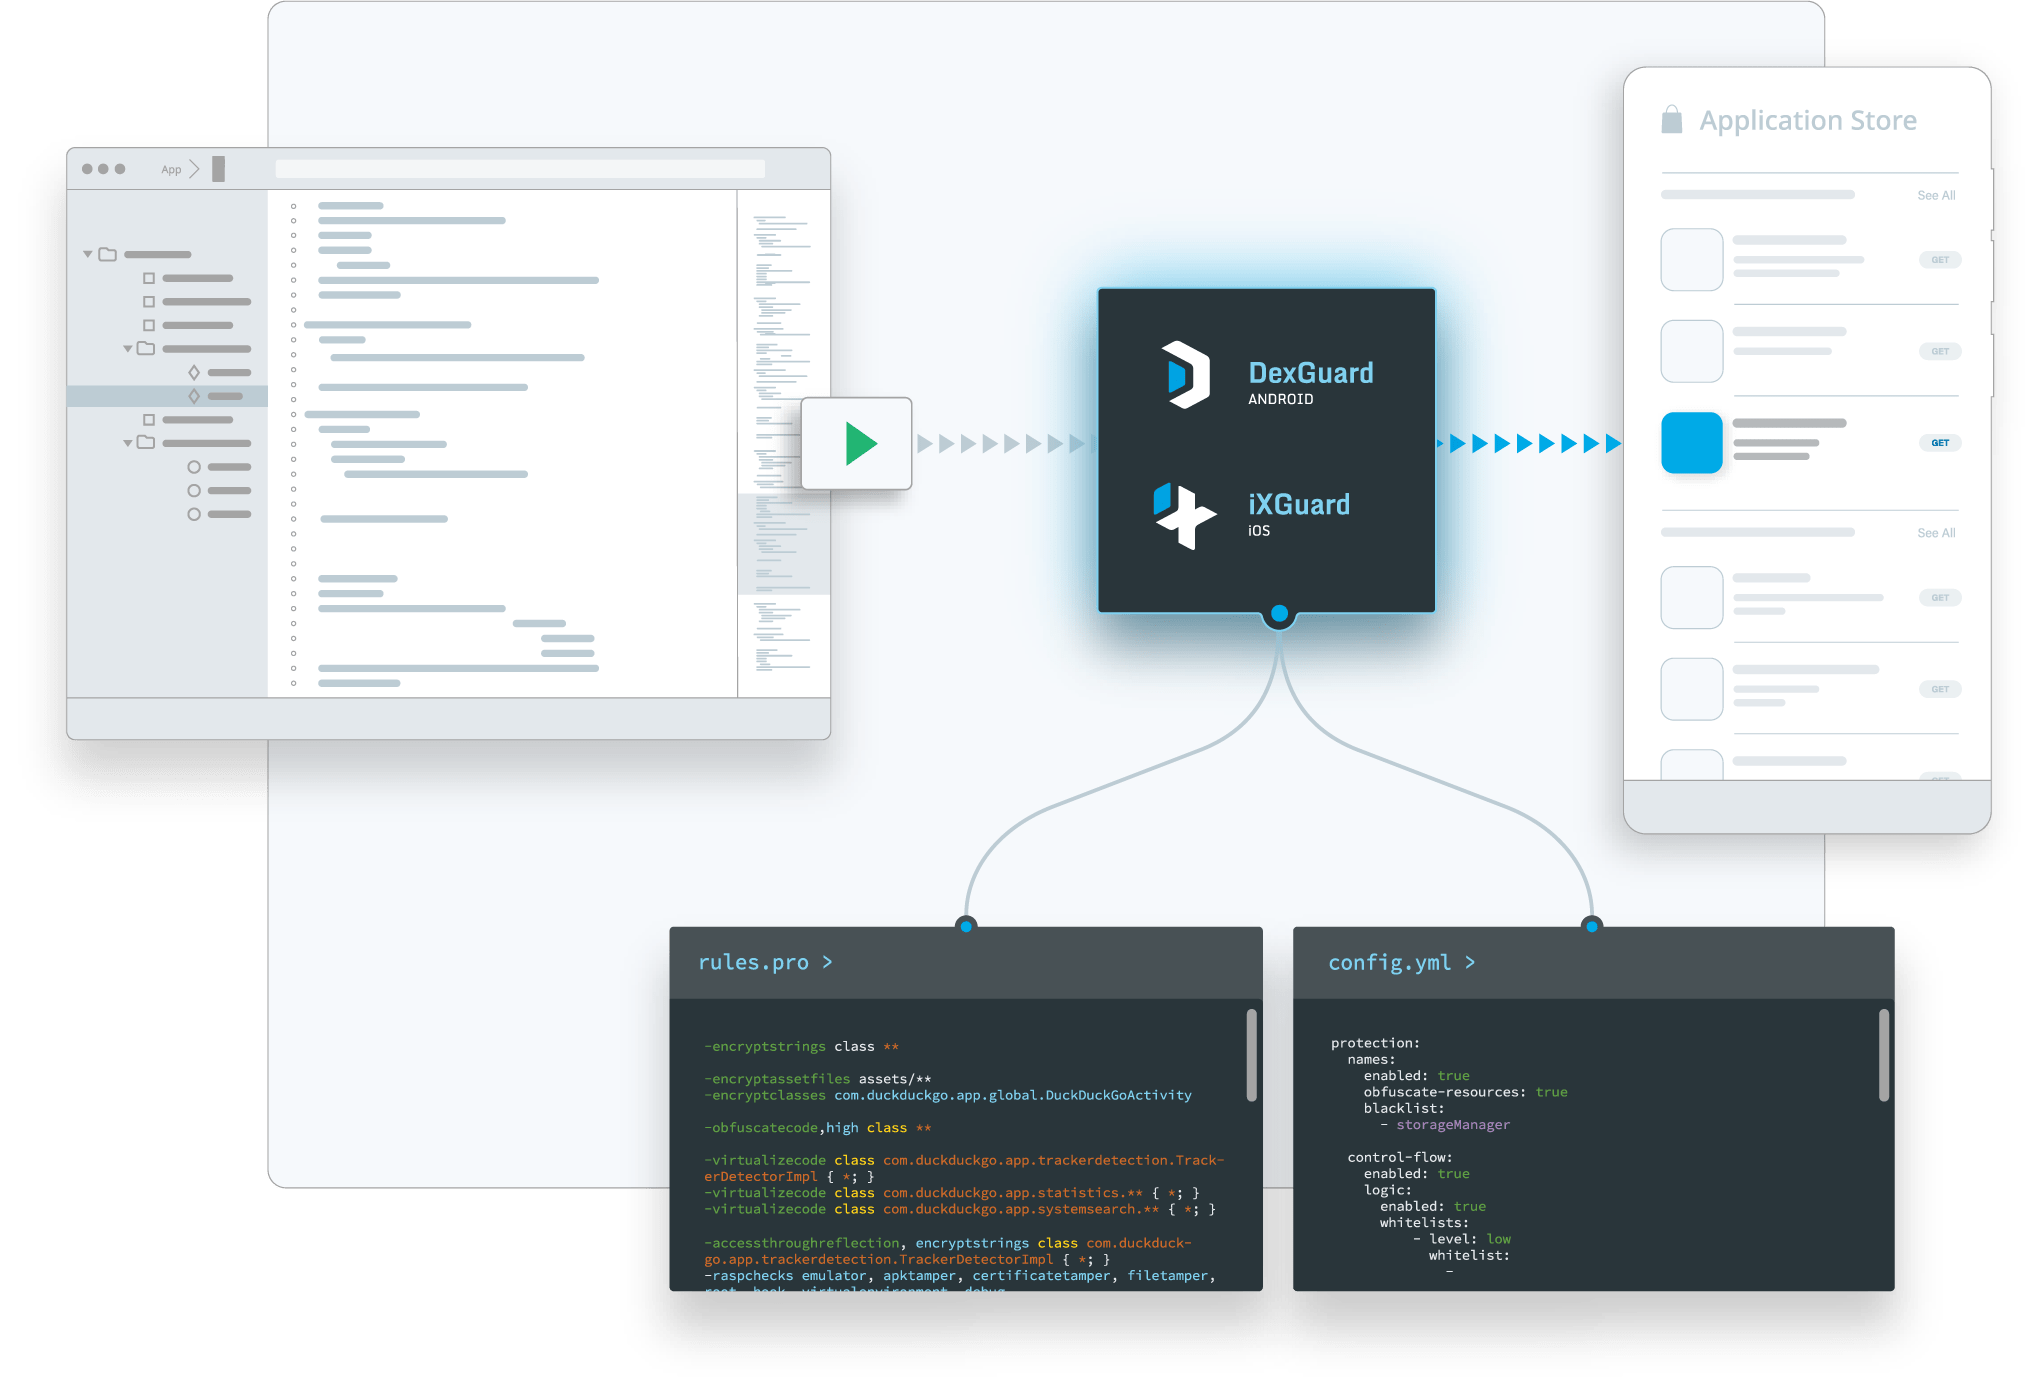Click the -encryptassetfiles assets rule line
This screenshot has height=1394, width=2038.
pyautogui.click(x=817, y=1079)
